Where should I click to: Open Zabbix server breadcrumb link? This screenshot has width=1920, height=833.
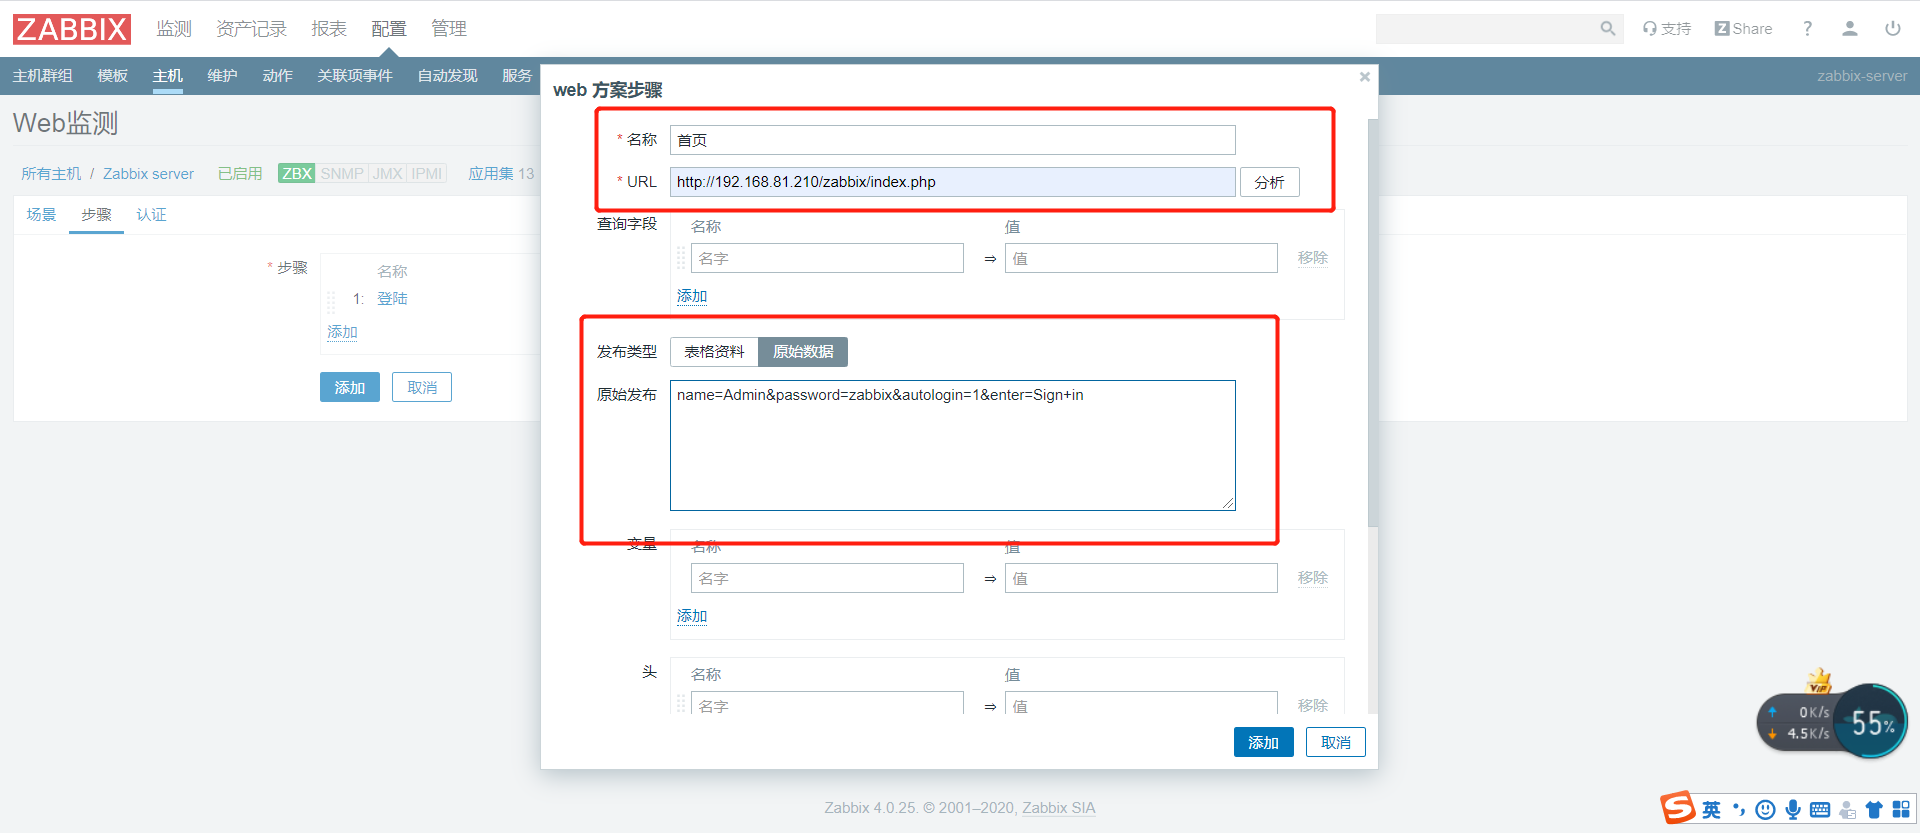pyautogui.click(x=148, y=174)
